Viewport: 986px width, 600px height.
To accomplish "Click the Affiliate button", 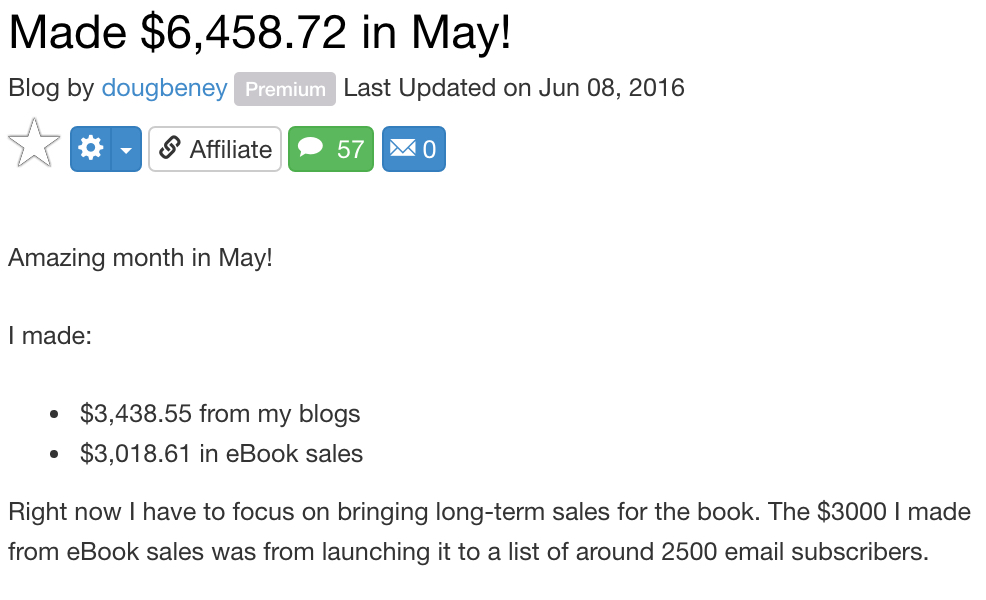I will (215, 149).
